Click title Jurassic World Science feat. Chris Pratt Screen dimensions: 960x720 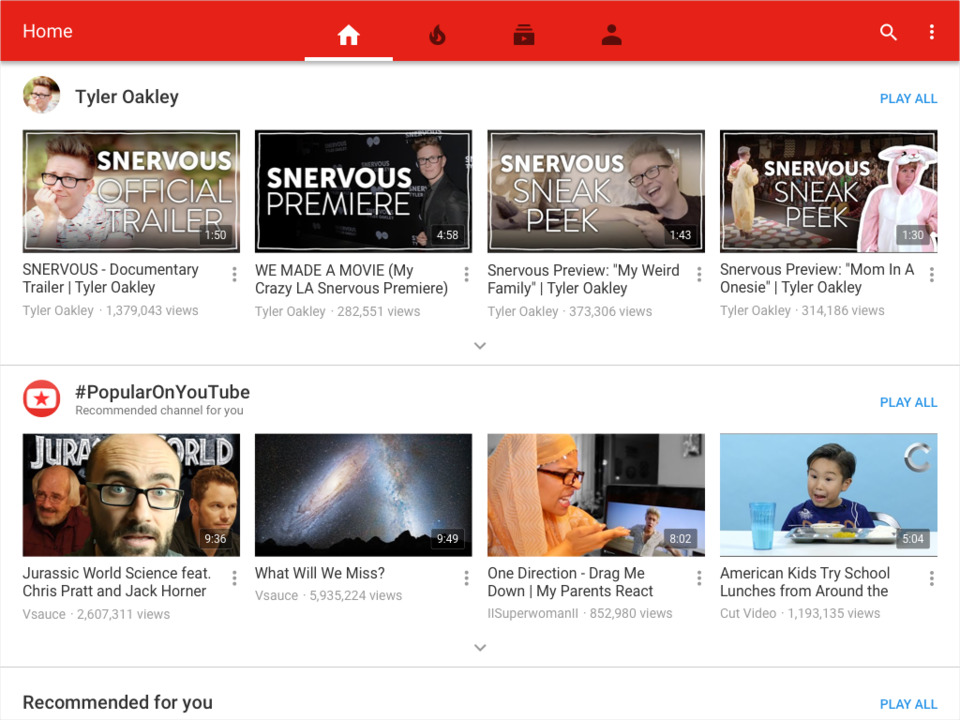click(116, 582)
